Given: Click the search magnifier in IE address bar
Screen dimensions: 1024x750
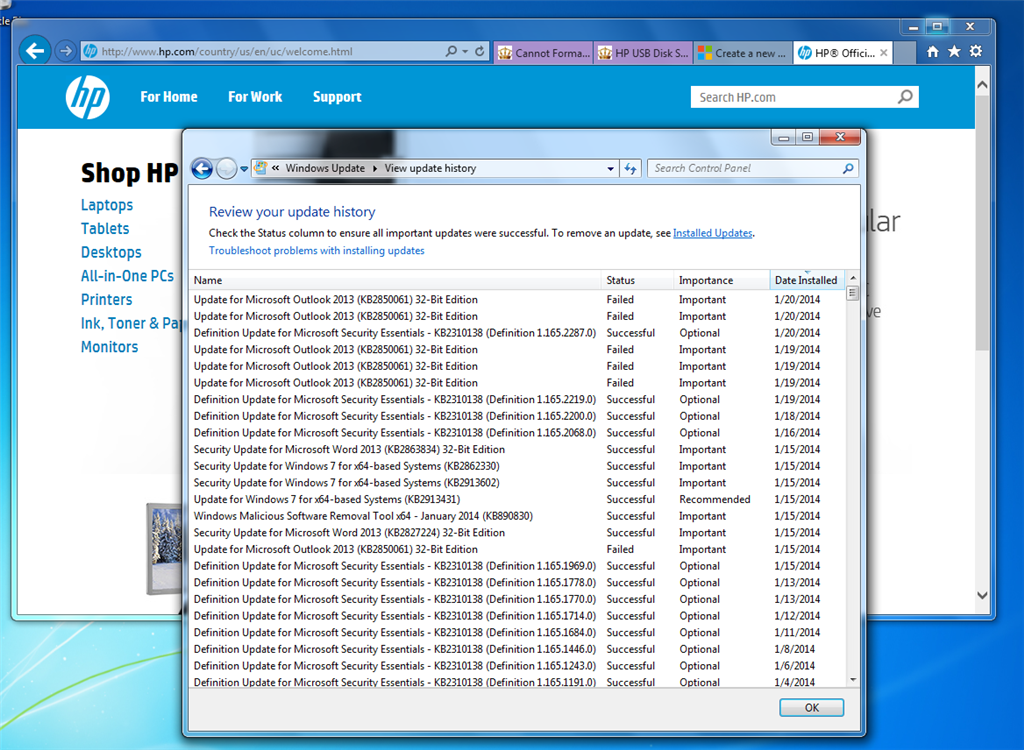Looking at the screenshot, I should coord(451,51).
